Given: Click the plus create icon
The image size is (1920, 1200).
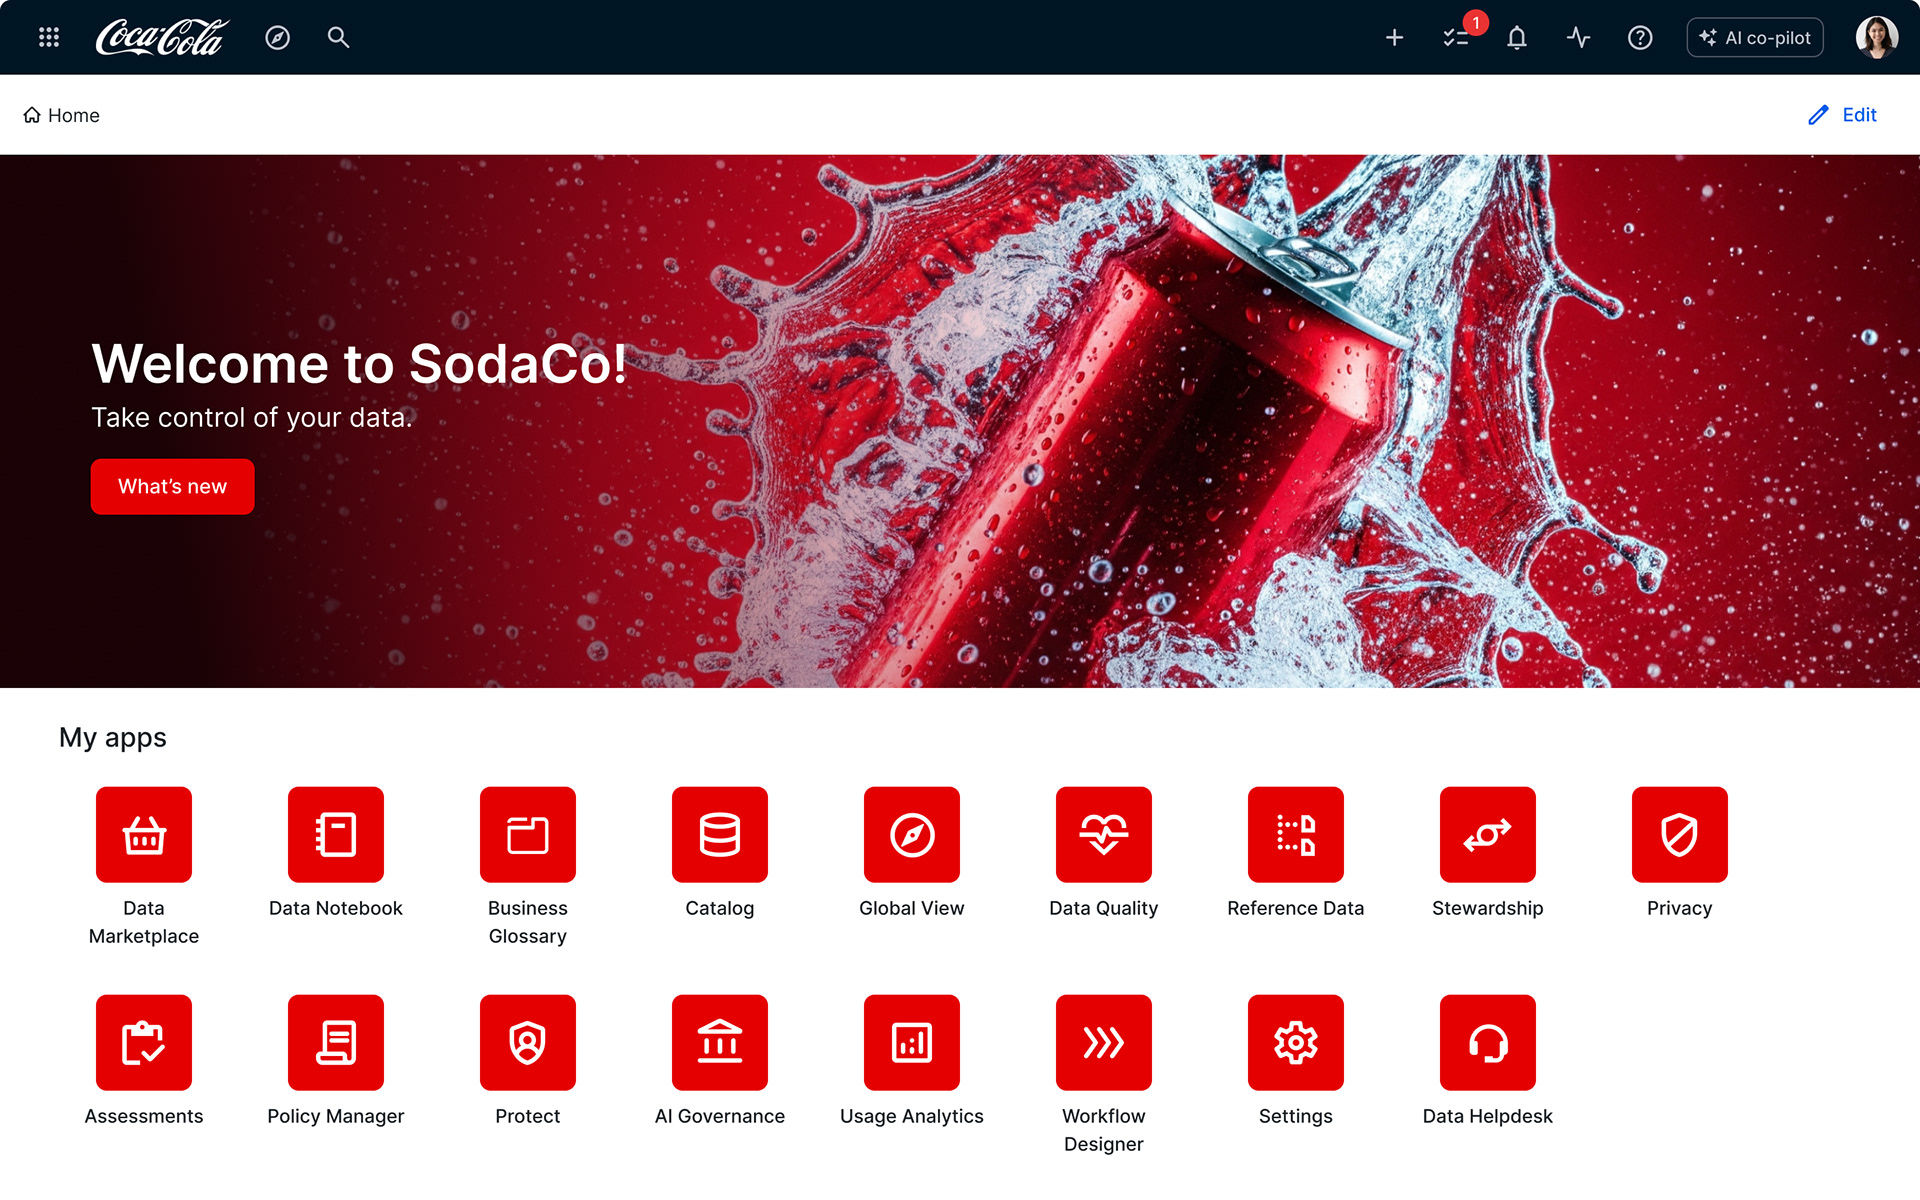Looking at the screenshot, I should coord(1394,37).
